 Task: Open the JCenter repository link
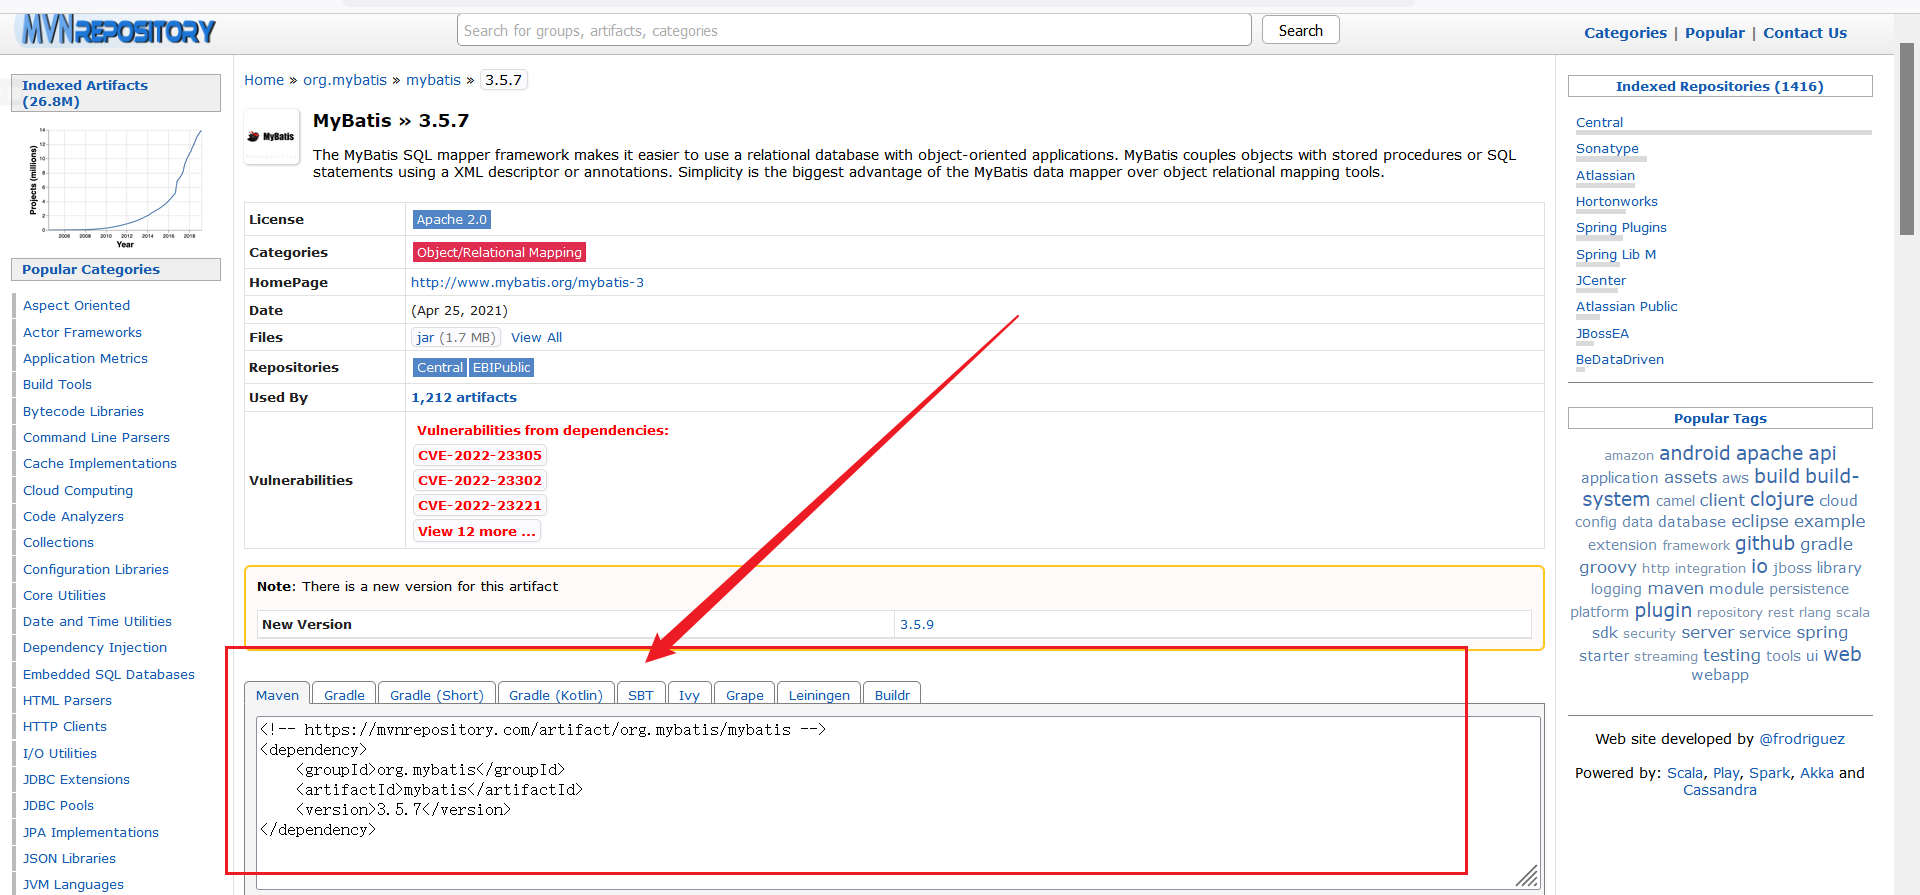pos(1601,280)
